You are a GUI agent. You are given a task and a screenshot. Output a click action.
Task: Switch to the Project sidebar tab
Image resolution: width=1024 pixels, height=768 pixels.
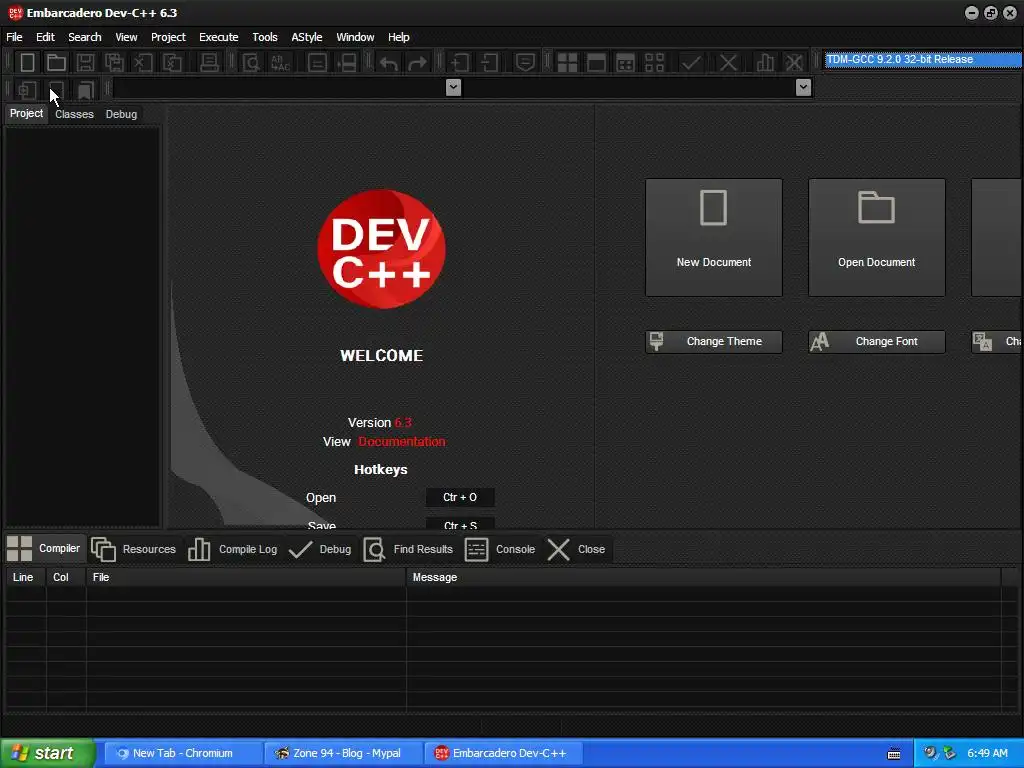tap(26, 114)
